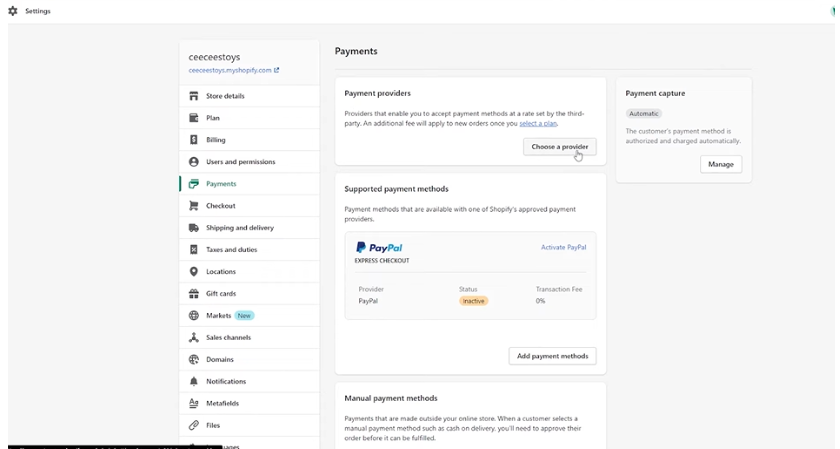Click Choose a provider button
840x449 pixels.
pos(560,147)
